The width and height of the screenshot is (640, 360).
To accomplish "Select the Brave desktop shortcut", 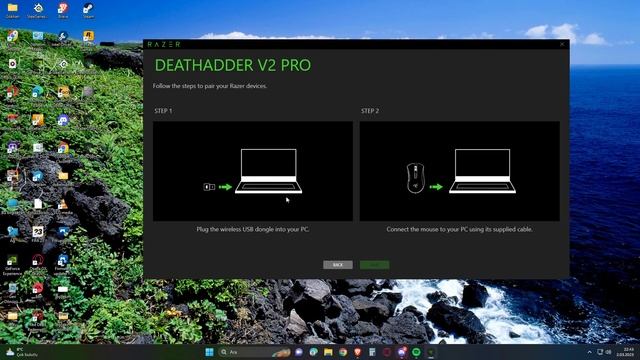I will point(63,11).
